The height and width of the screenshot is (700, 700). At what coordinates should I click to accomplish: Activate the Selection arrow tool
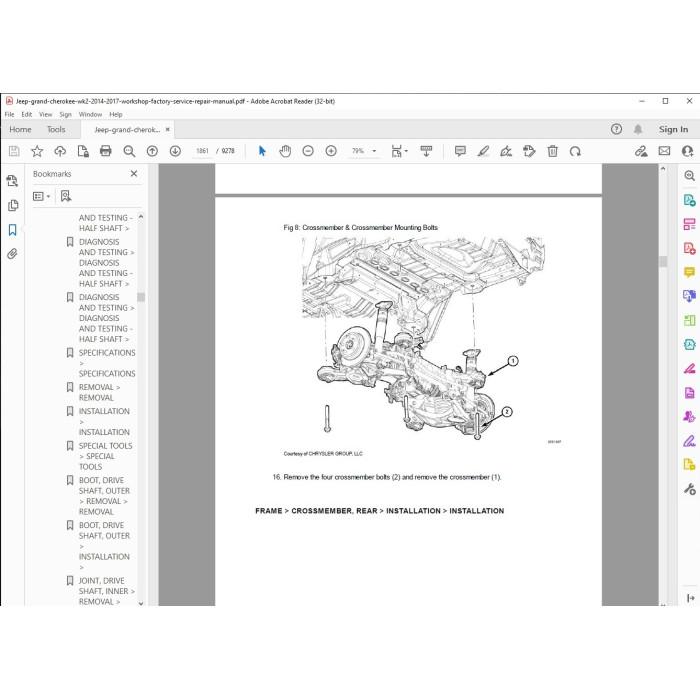(x=262, y=151)
